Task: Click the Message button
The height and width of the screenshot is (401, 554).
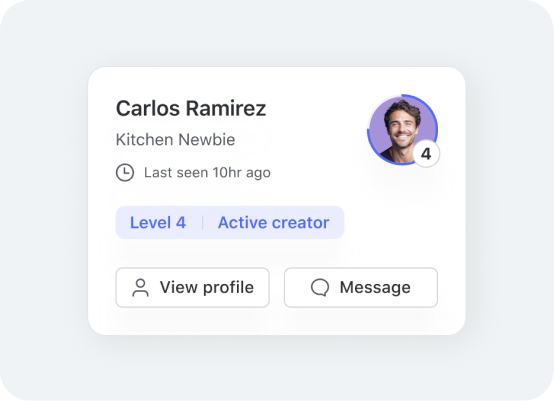Action: [x=361, y=288]
